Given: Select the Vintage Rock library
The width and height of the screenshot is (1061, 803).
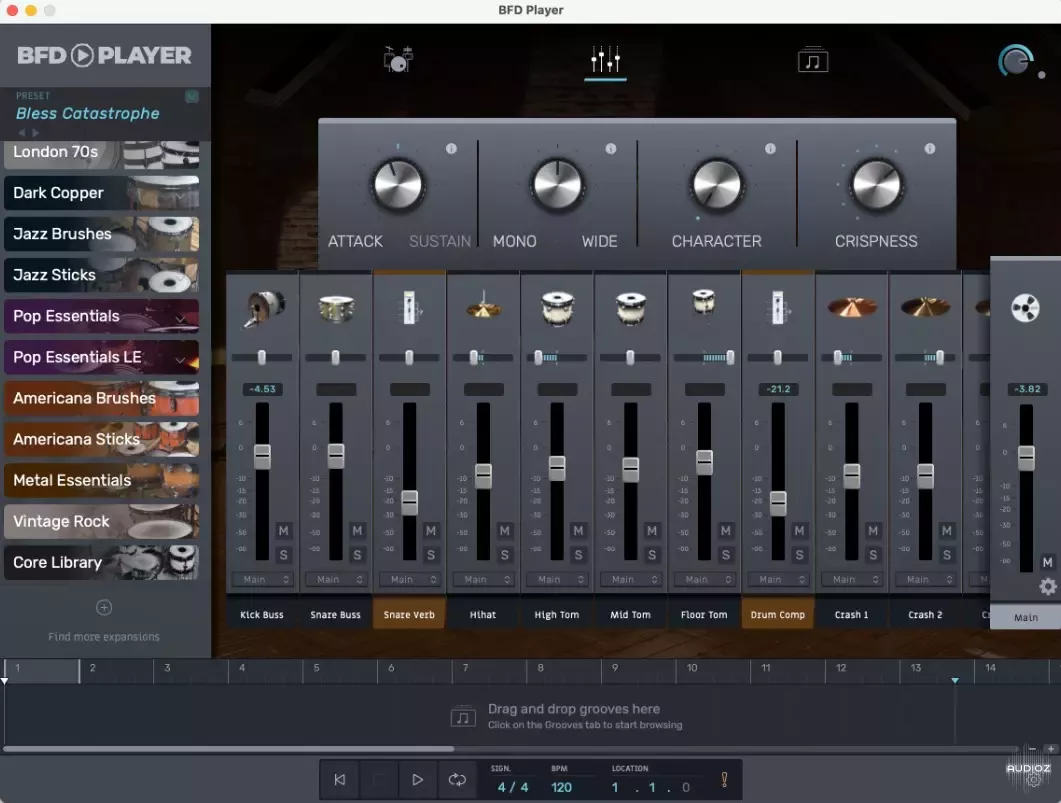Looking at the screenshot, I should click(60, 521).
